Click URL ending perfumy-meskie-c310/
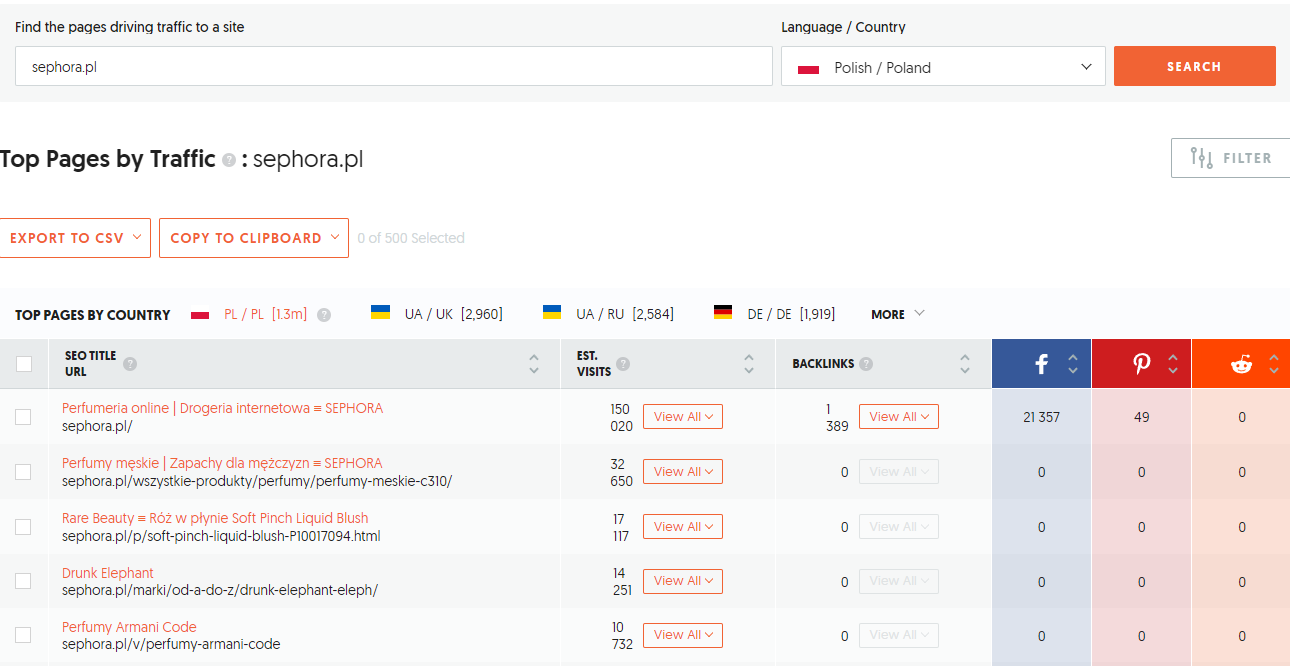 click(257, 481)
